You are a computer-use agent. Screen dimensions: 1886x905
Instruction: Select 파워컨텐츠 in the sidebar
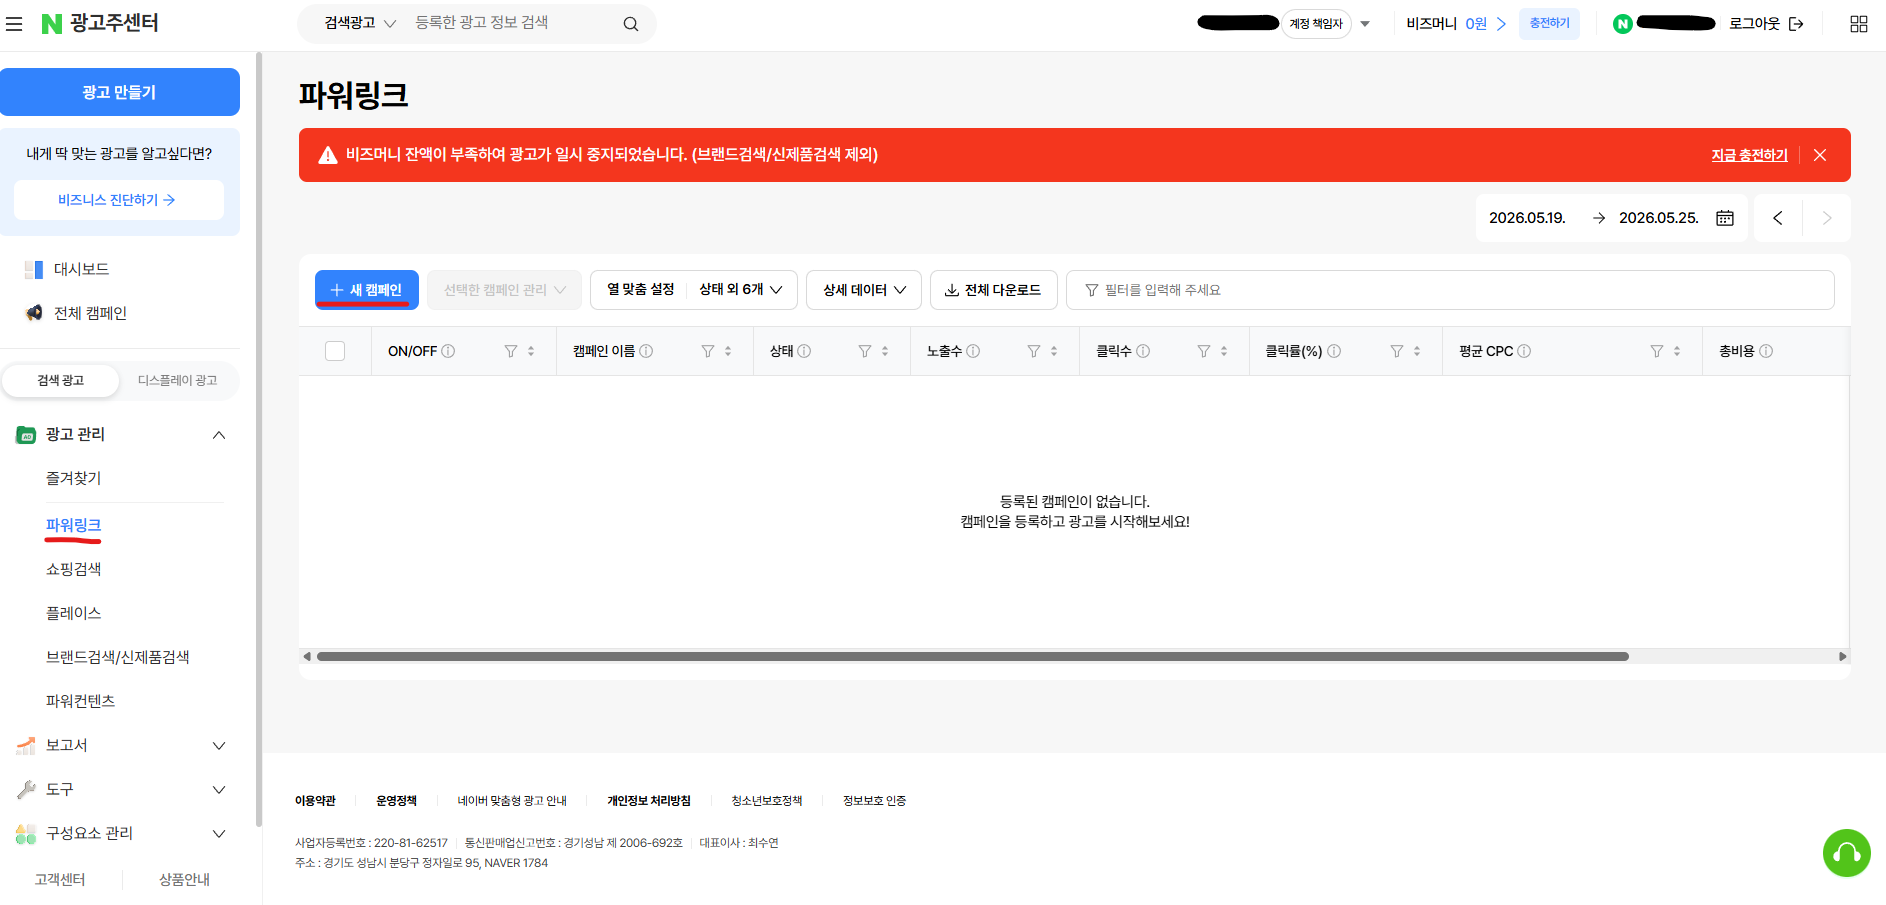tap(81, 701)
